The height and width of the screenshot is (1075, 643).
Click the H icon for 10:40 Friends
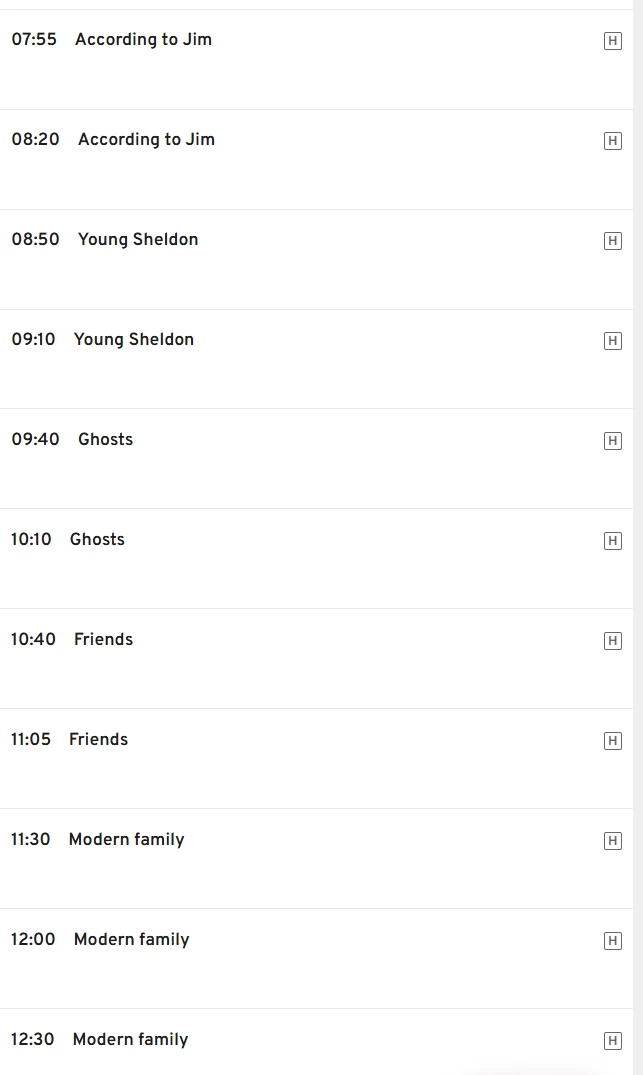tap(613, 641)
